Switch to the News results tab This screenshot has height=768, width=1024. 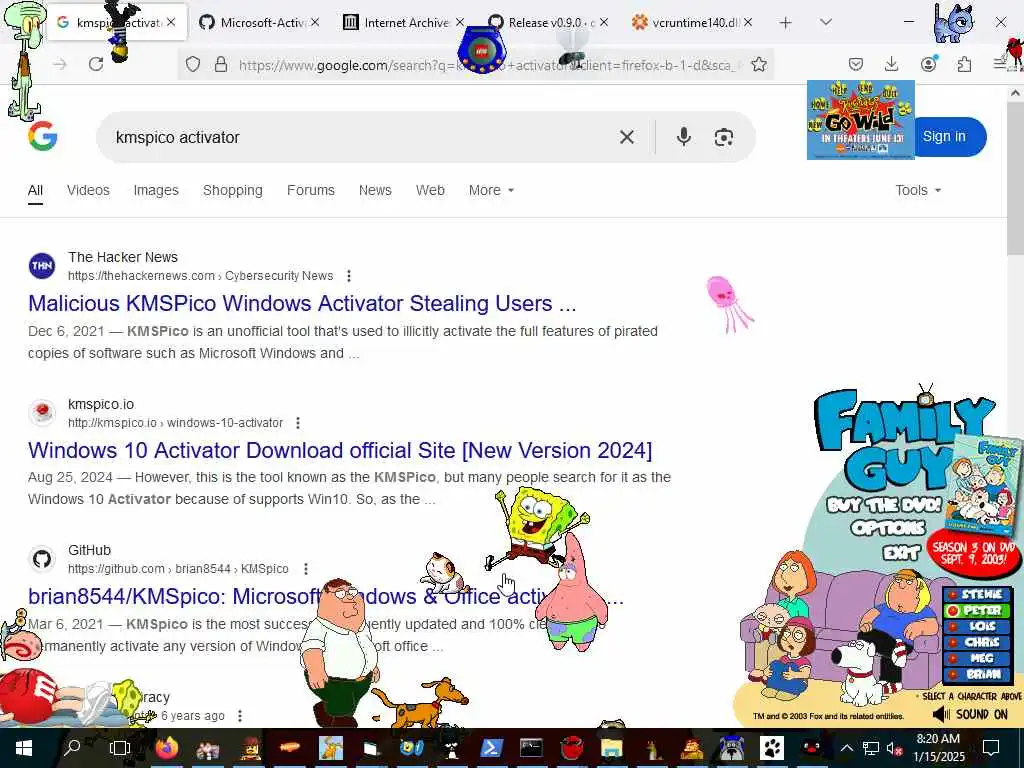click(375, 190)
